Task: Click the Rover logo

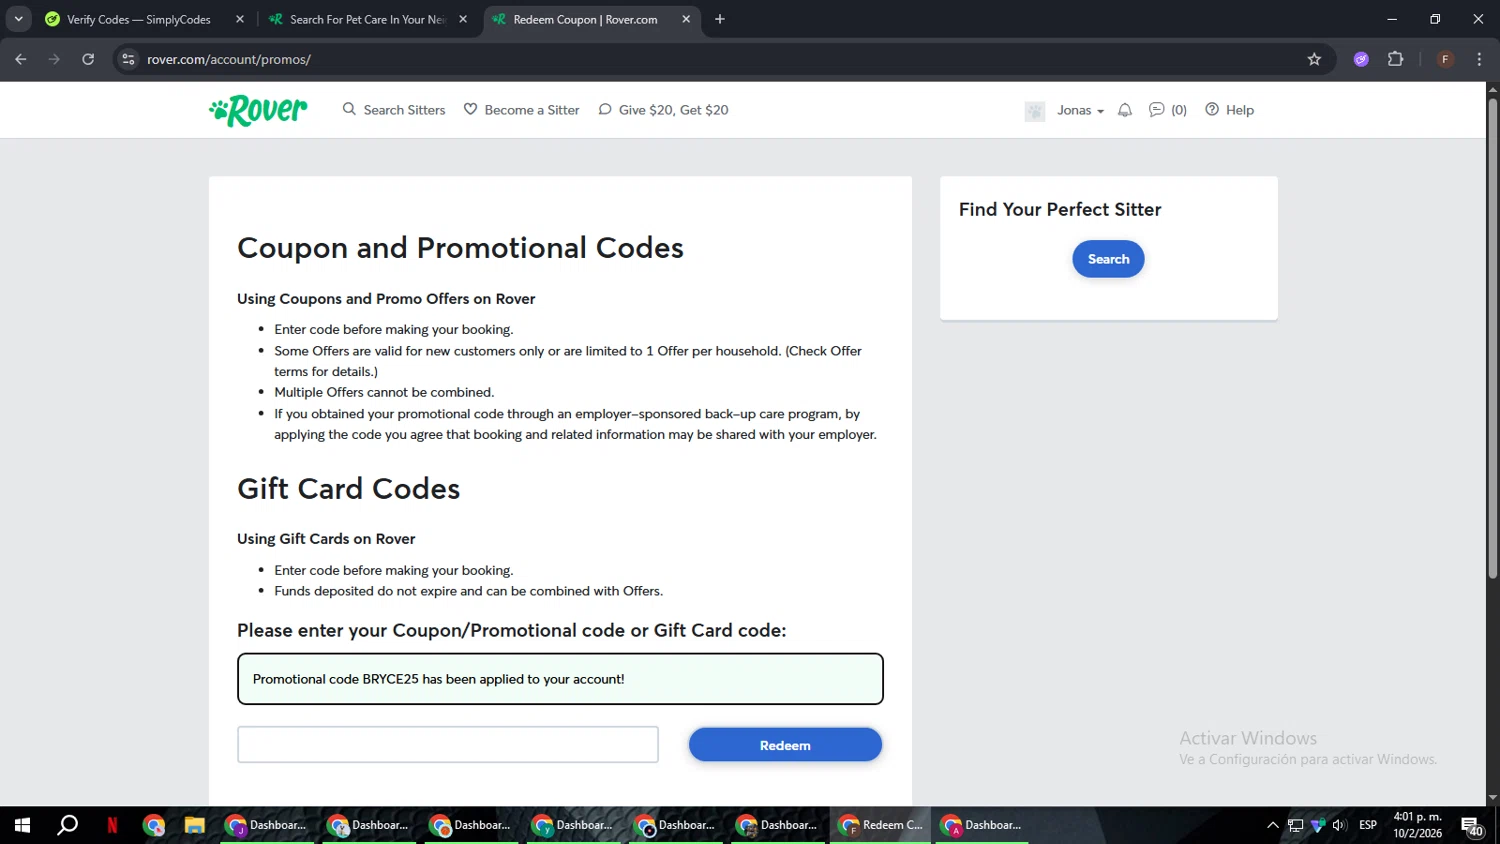Action: pyautogui.click(x=258, y=110)
